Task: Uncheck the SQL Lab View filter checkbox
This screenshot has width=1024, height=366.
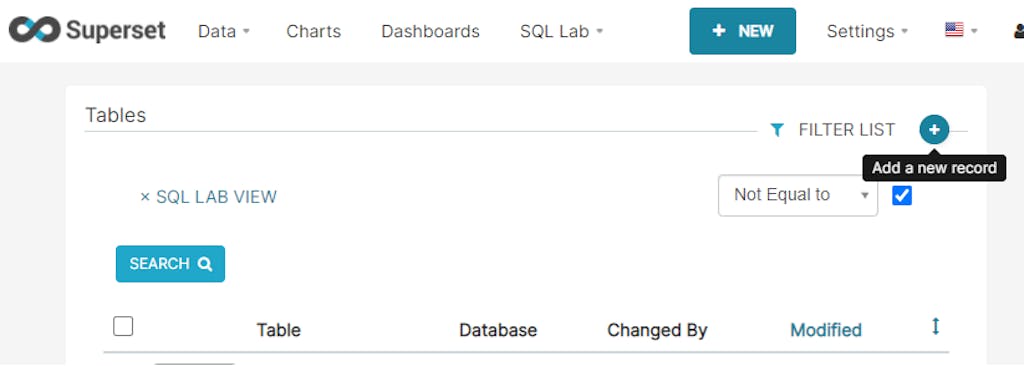Action: coord(902,195)
